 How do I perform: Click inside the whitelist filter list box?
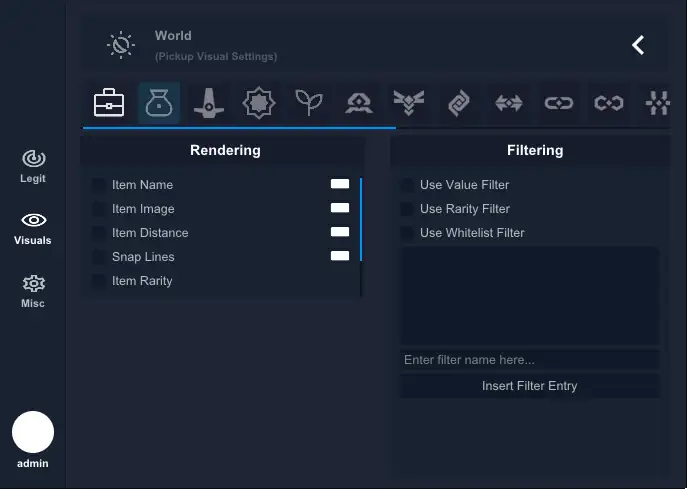tap(530, 296)
